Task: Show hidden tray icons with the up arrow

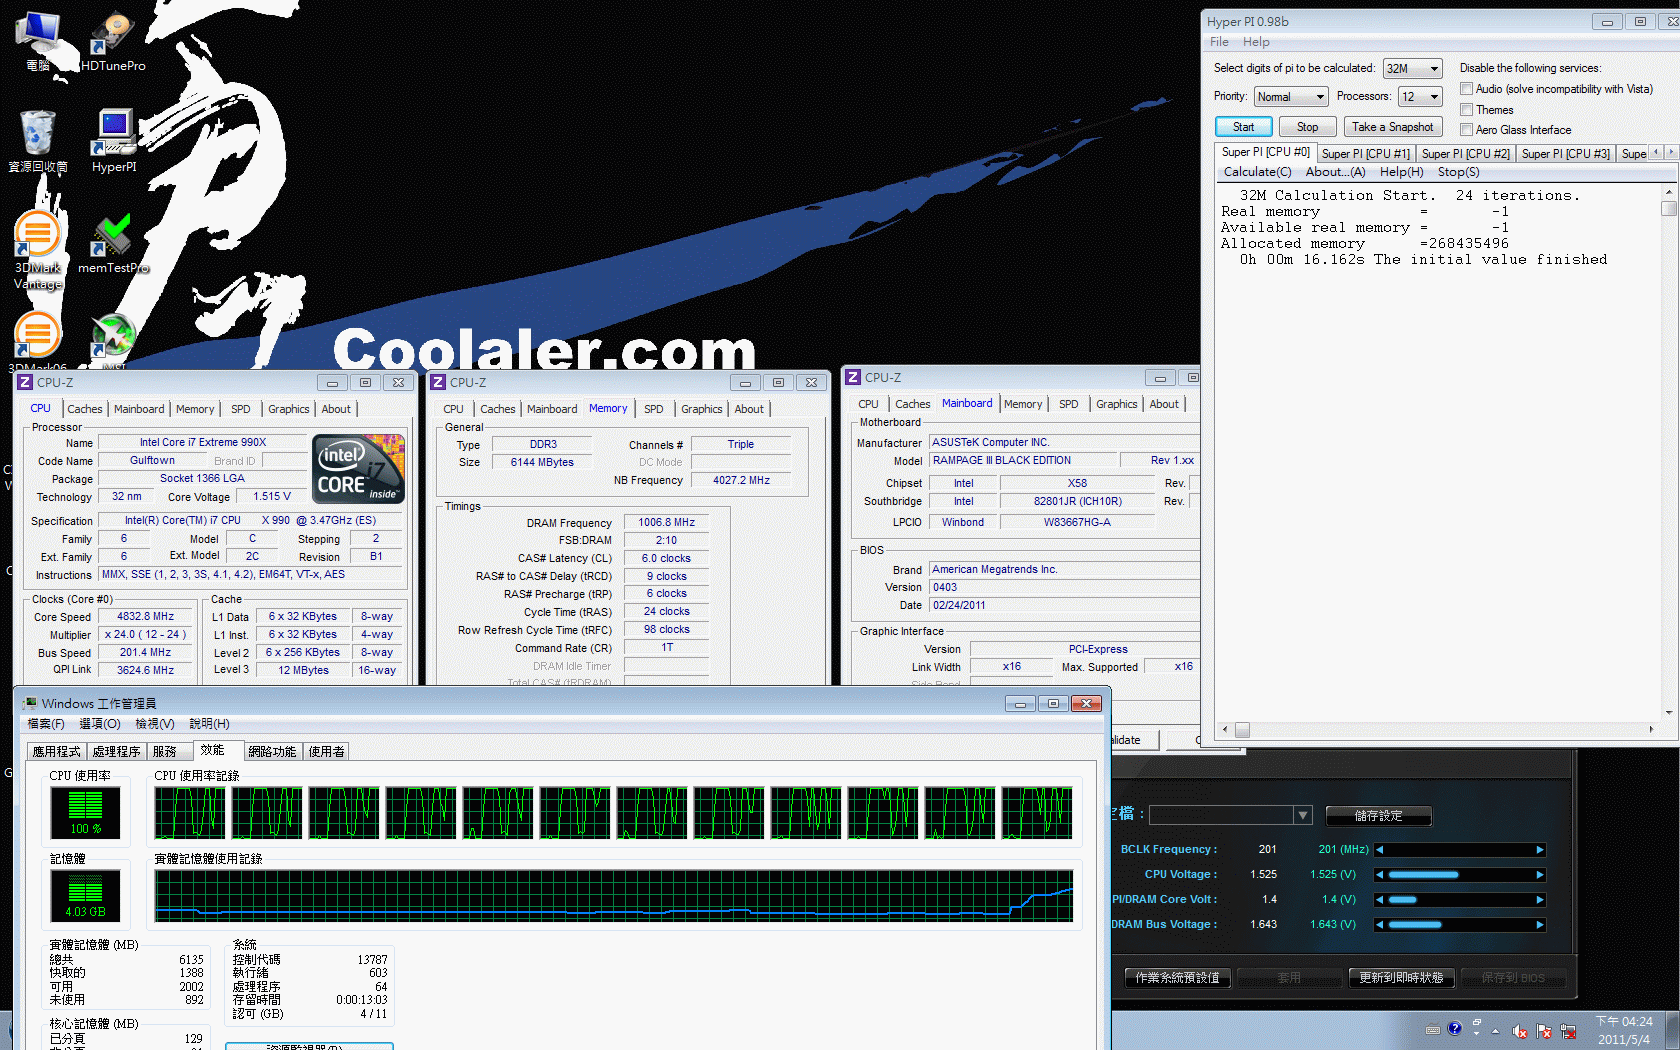Action: point(1496,1031)
